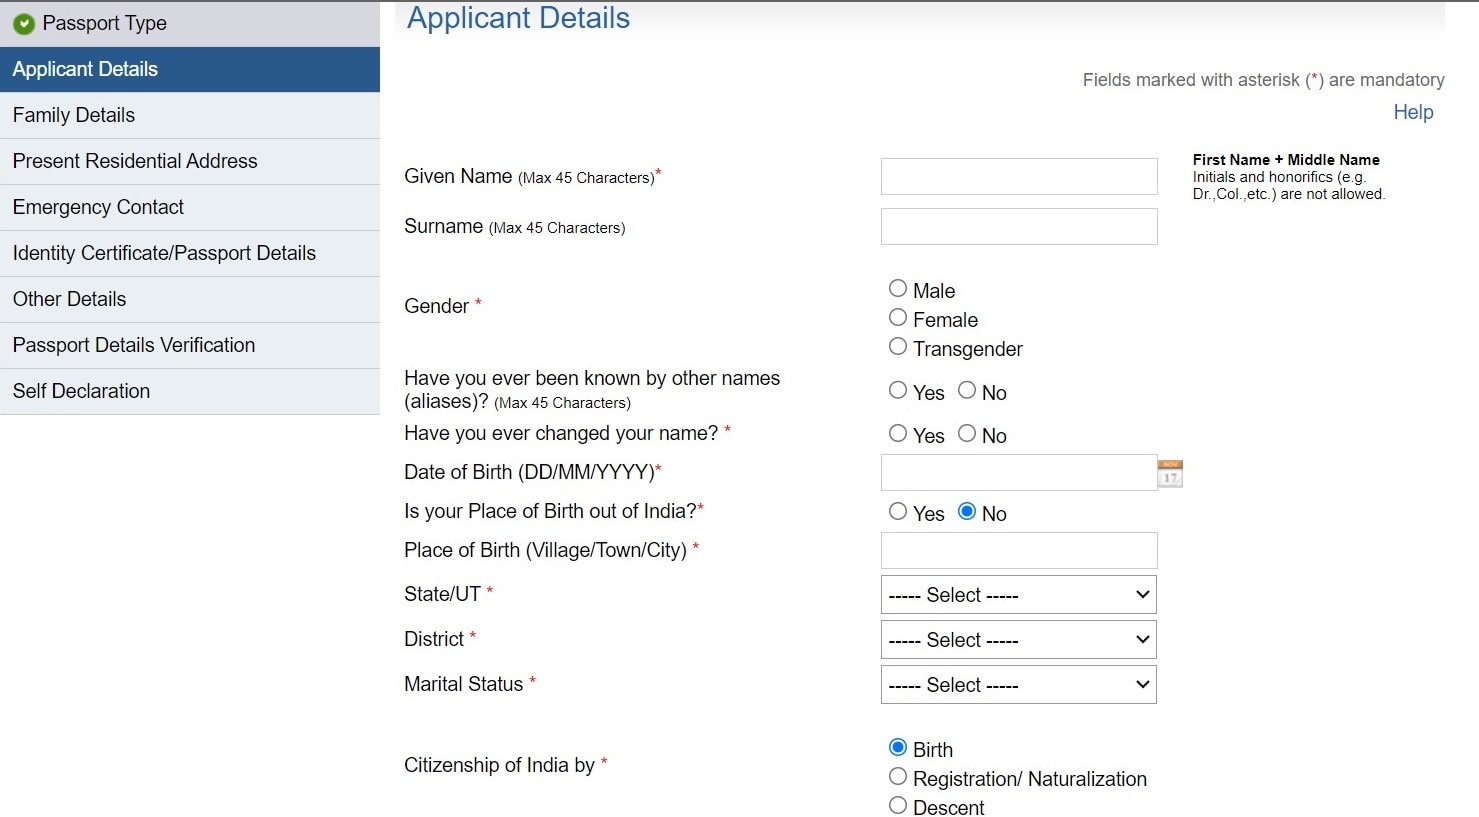
Task: Choose Transgender as the gender
Action: pos(898,347)
